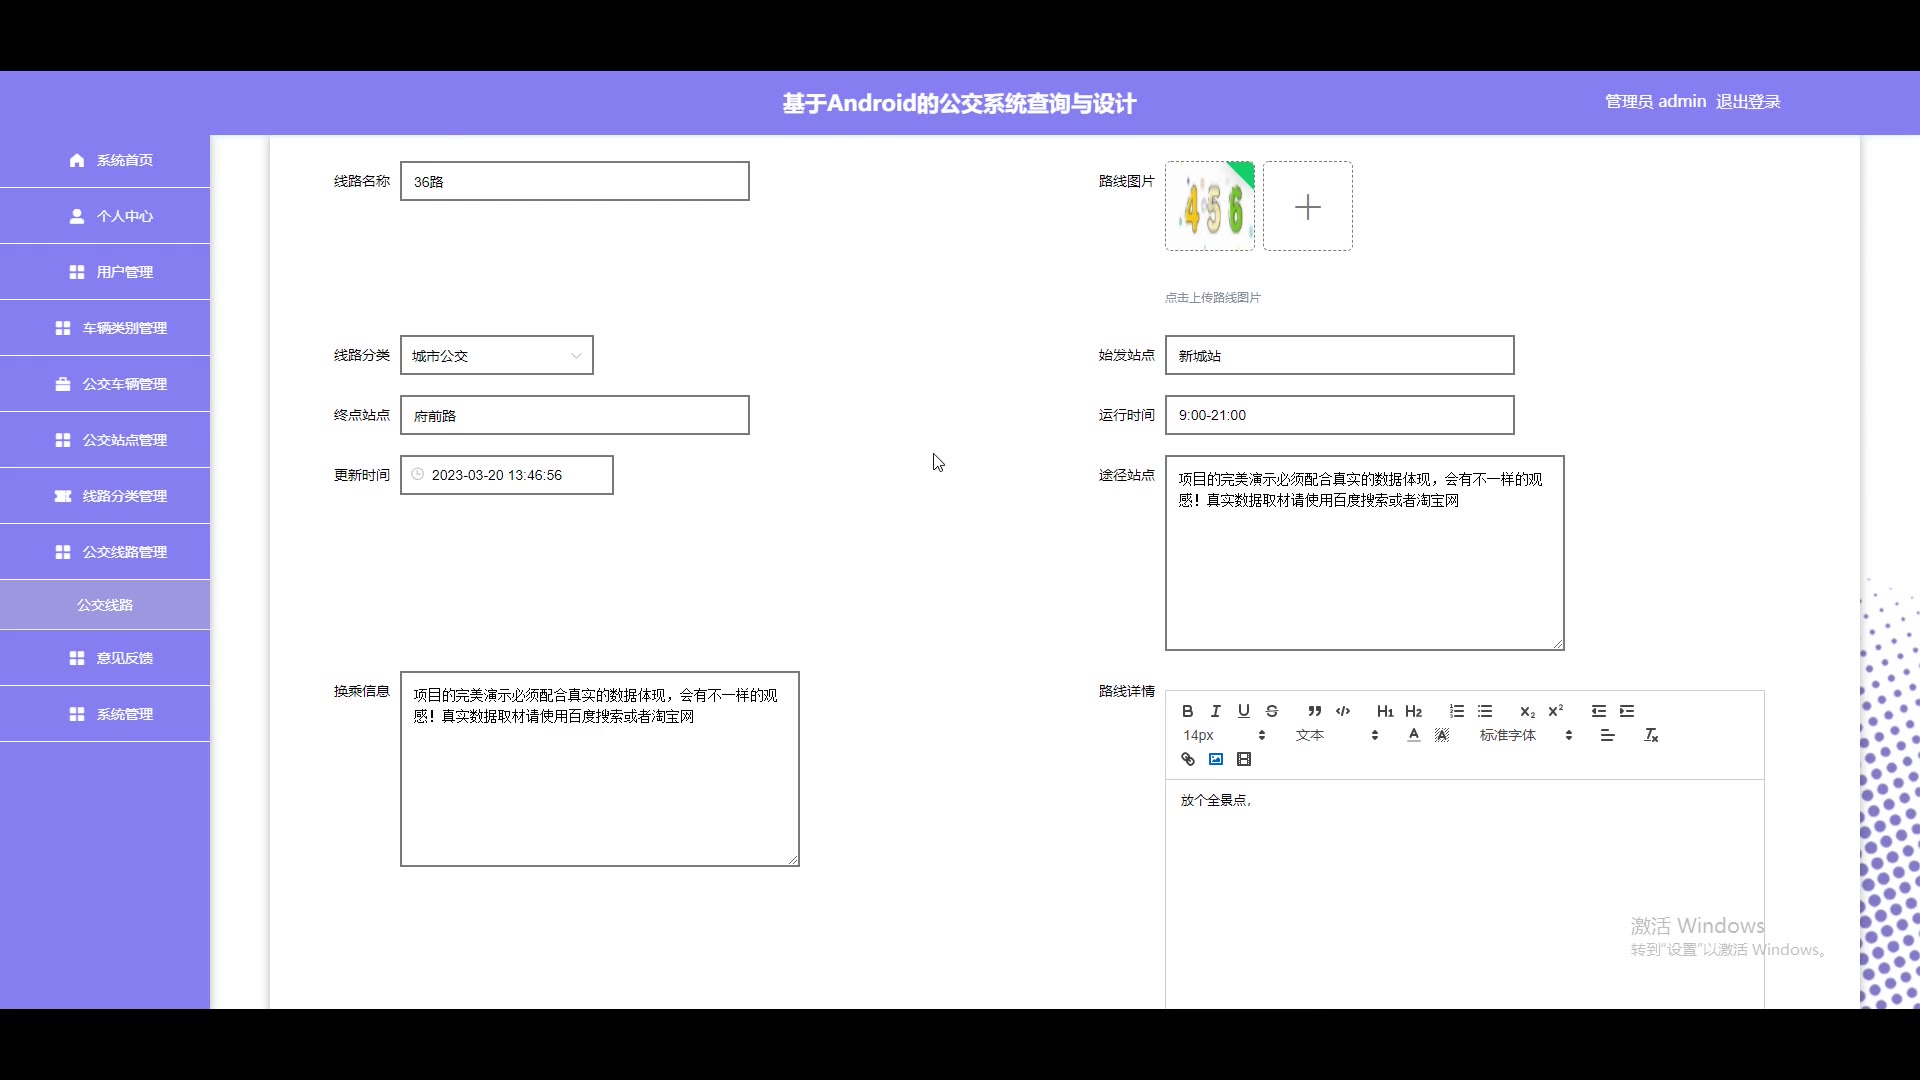This screenshot has height=1080, width=1920.
Task: Toggle italic formatting in editor toolbar
Action: click(1215, 711)
